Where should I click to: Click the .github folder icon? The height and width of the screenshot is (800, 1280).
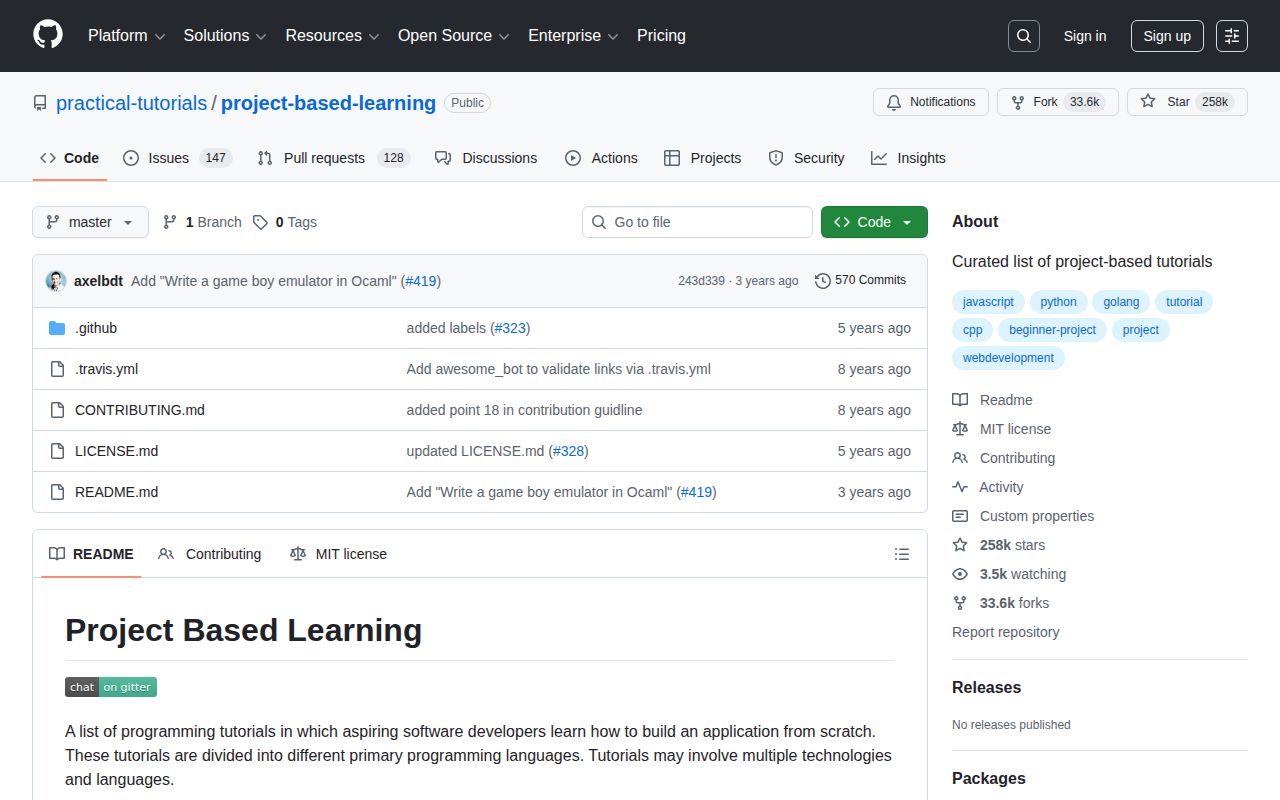click(57, 328)
